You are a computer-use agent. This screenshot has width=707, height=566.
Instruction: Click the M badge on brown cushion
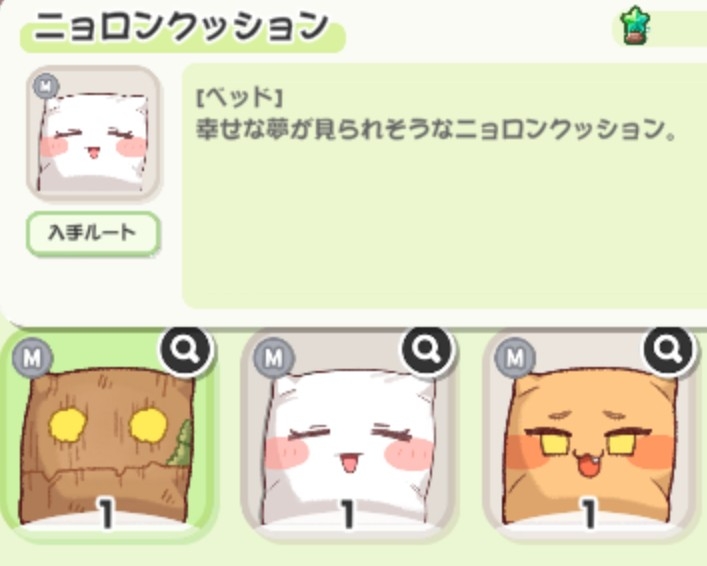tap(32, 358)
